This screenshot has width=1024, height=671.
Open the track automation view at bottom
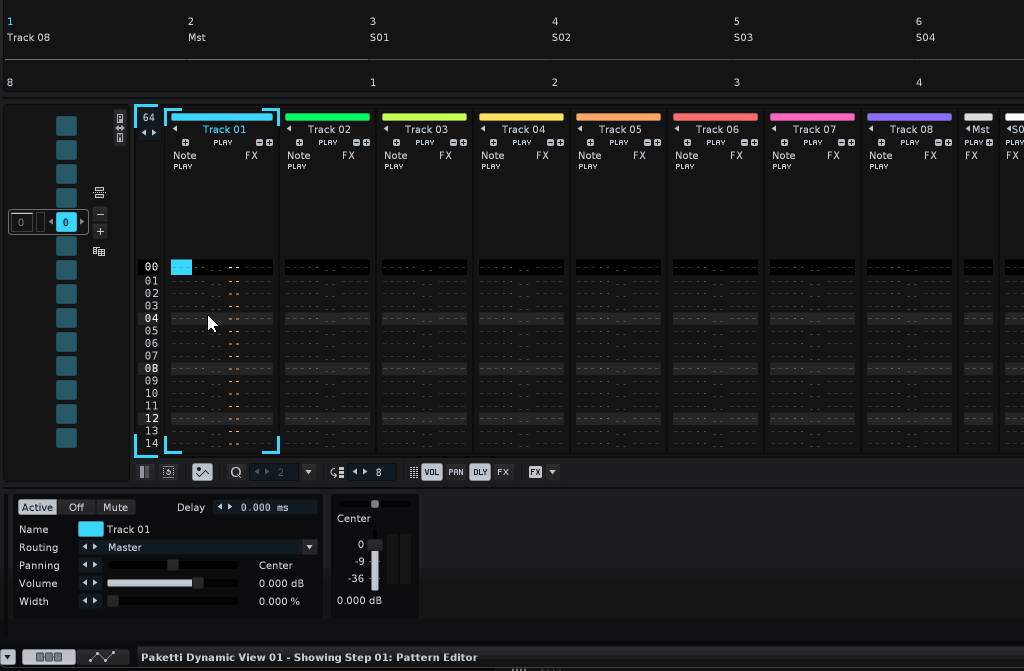click(x=102, y=657)
